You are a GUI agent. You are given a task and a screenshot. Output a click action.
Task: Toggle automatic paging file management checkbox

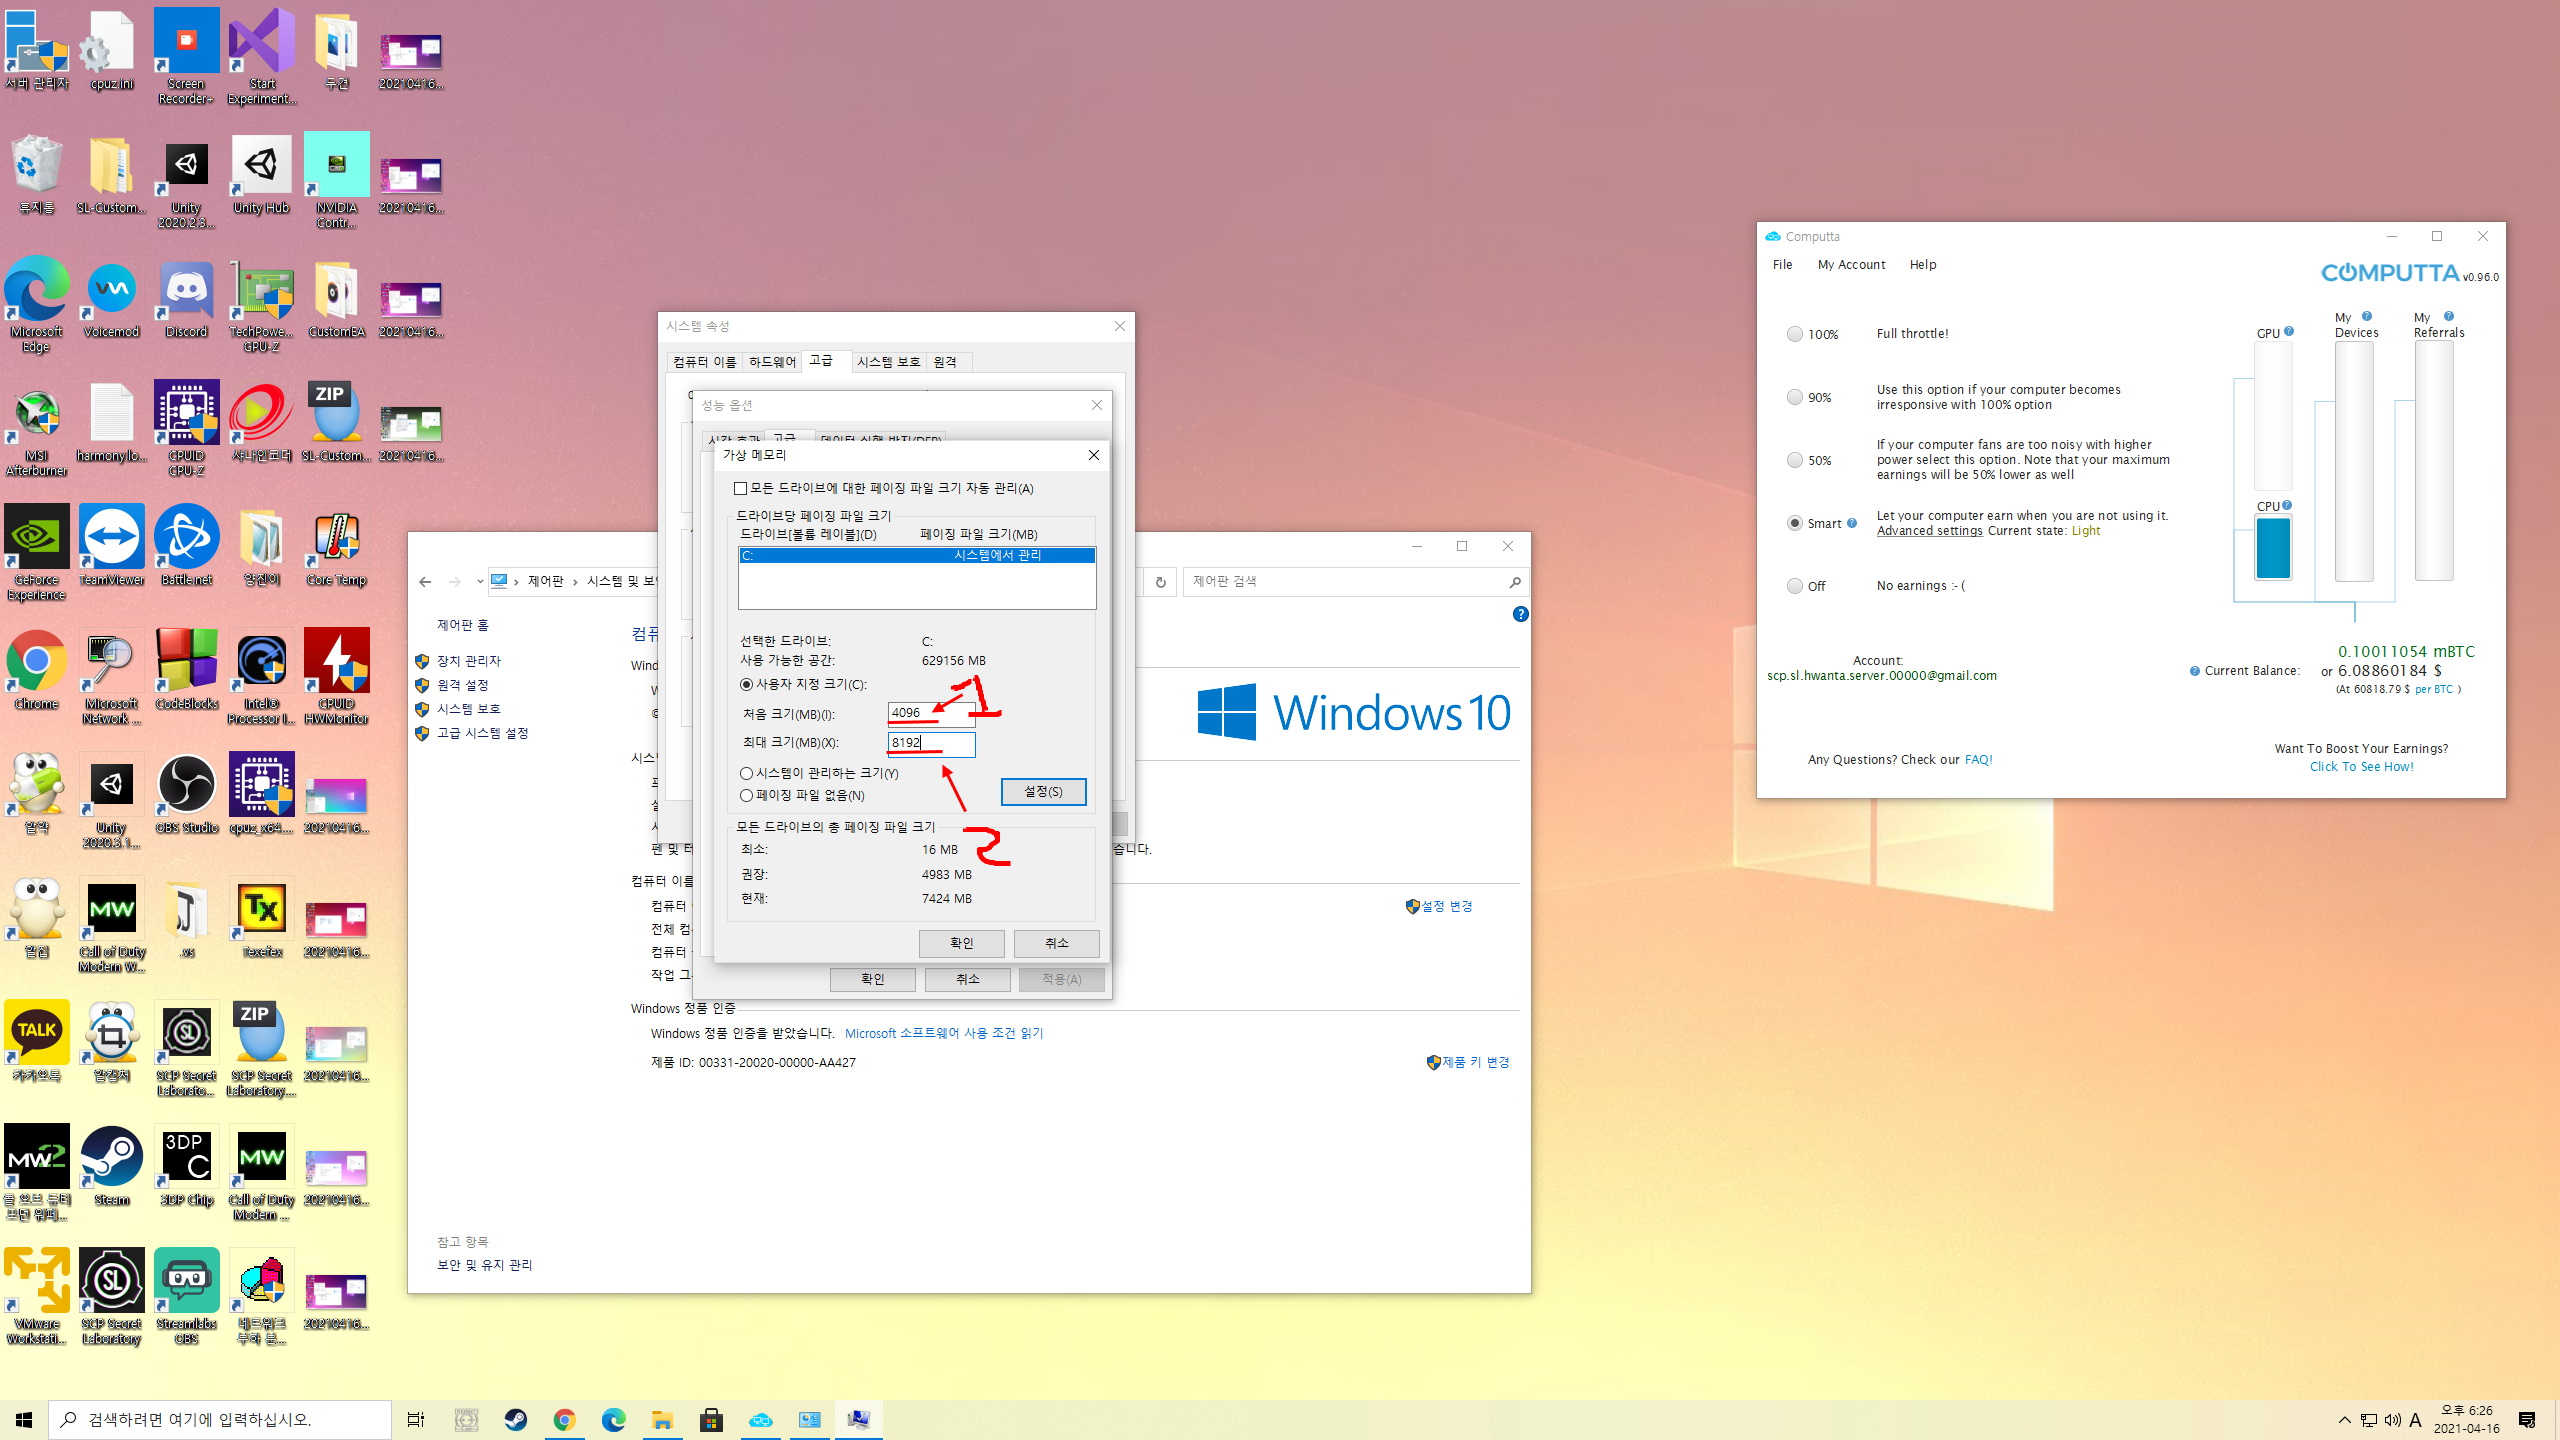click(x=740, y=489)
